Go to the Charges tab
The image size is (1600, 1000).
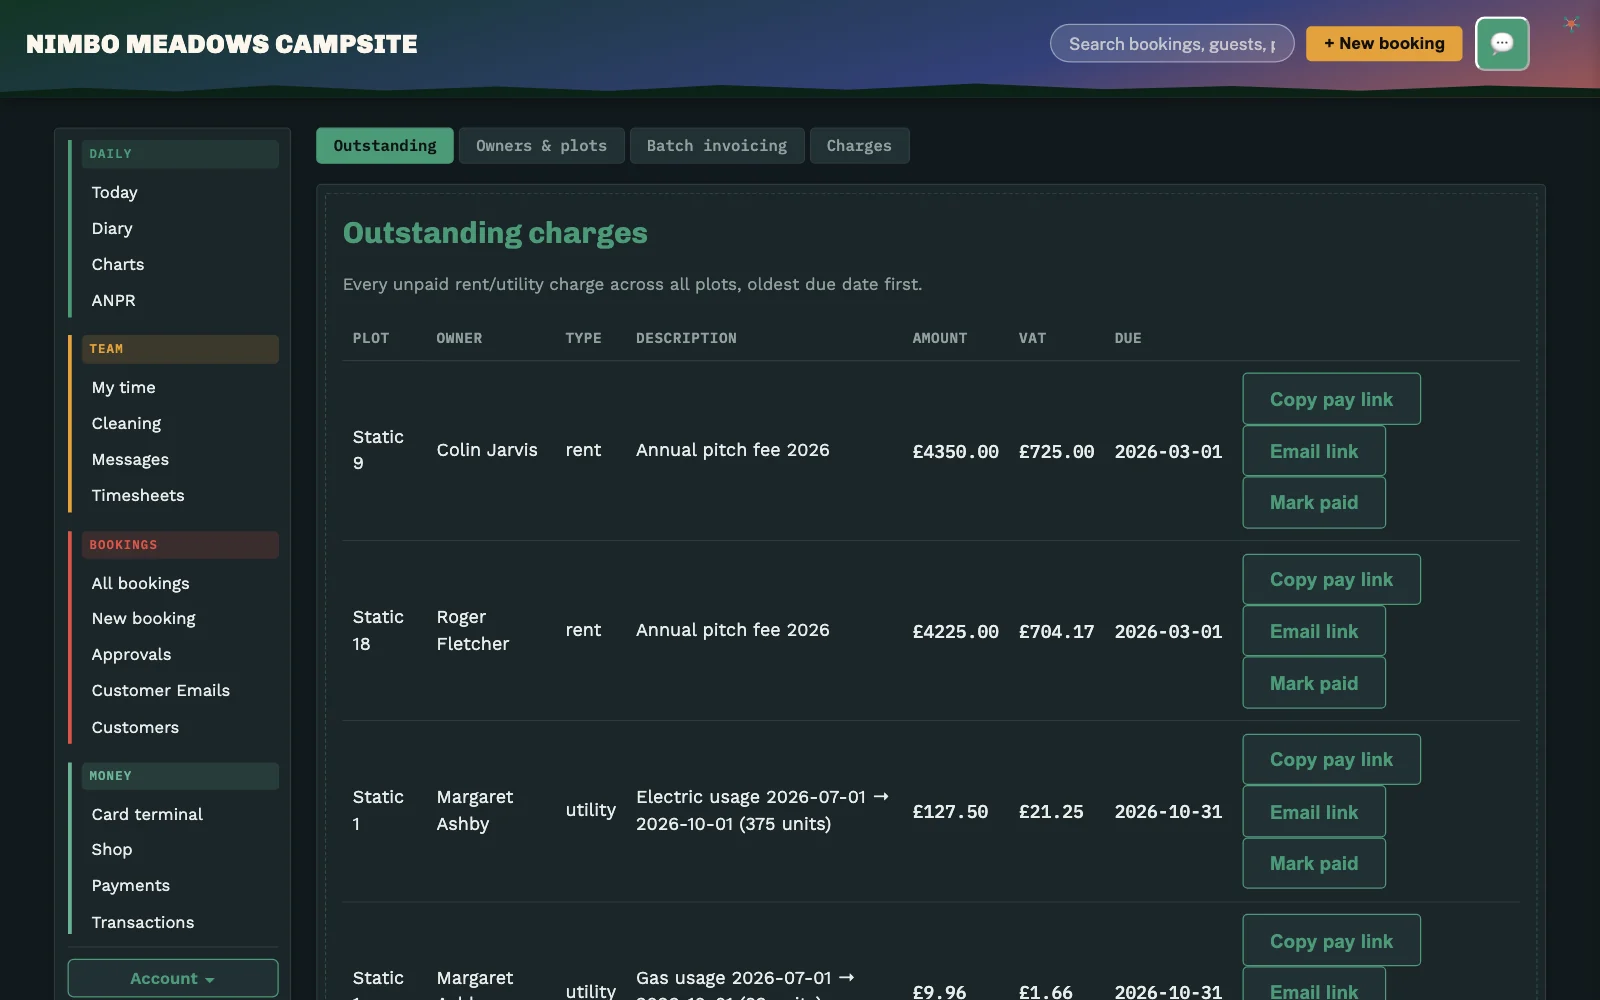(859, 146)
